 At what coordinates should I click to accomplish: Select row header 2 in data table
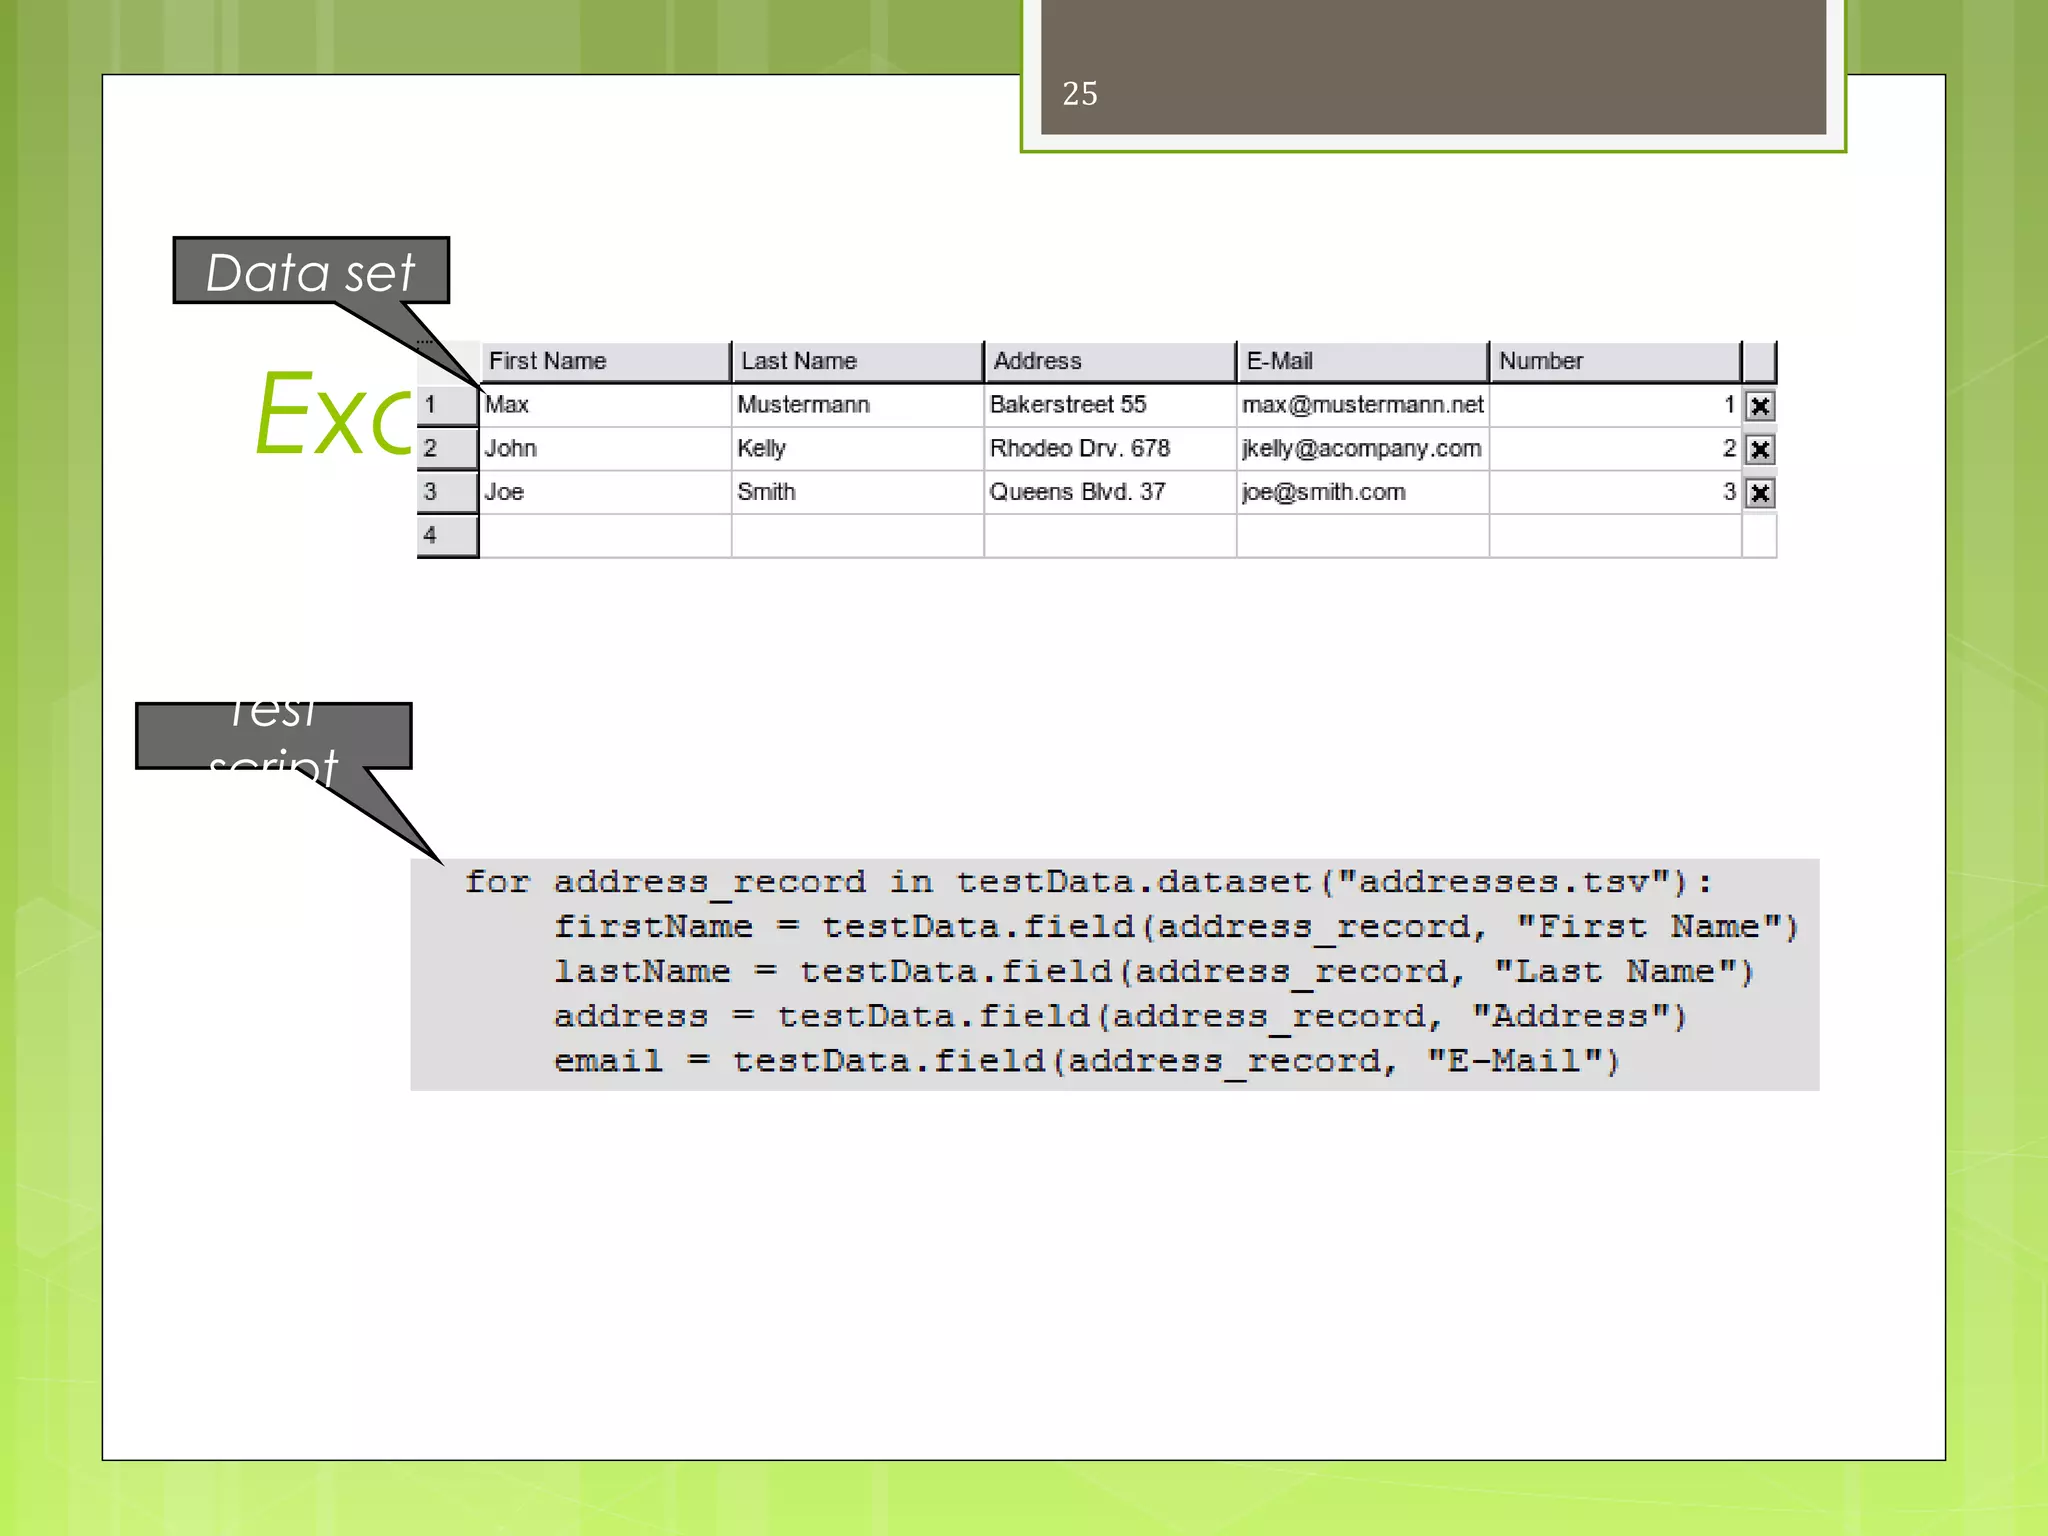click(x=447, y=448)
